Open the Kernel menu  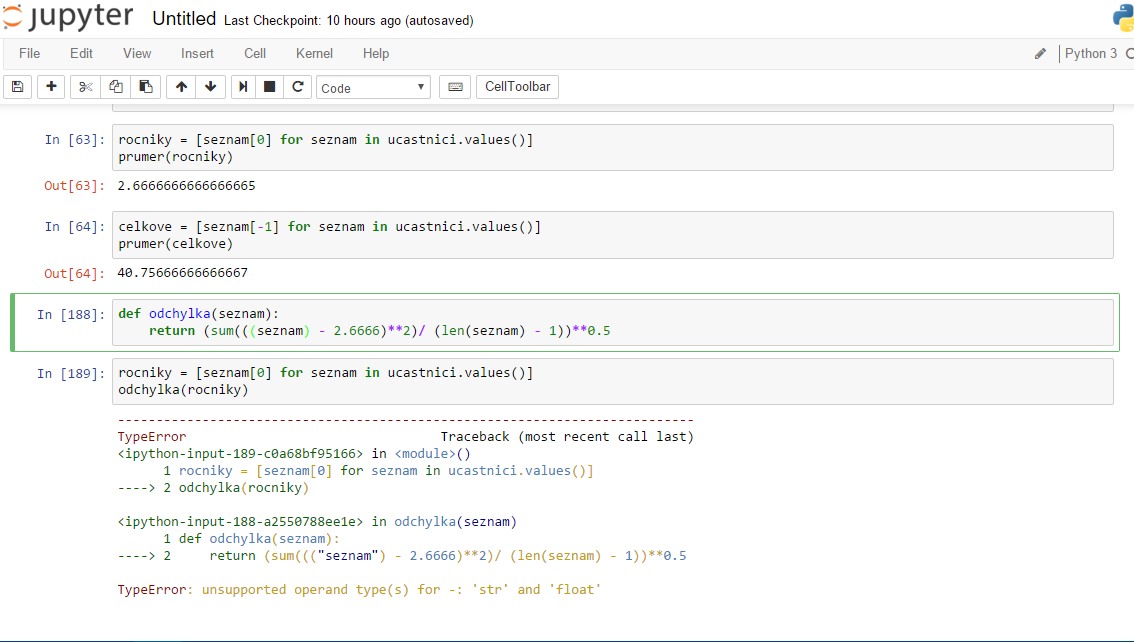click(314, 53)
